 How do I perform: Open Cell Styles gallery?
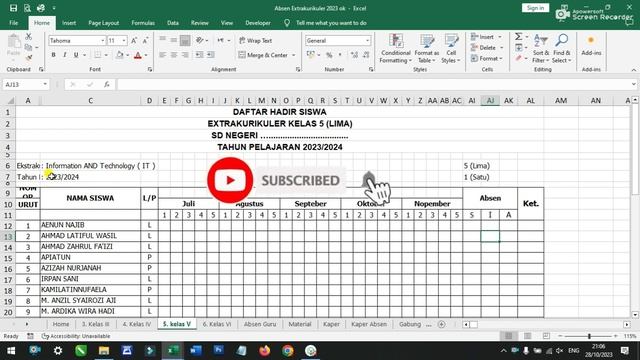(x=451, y=49)
